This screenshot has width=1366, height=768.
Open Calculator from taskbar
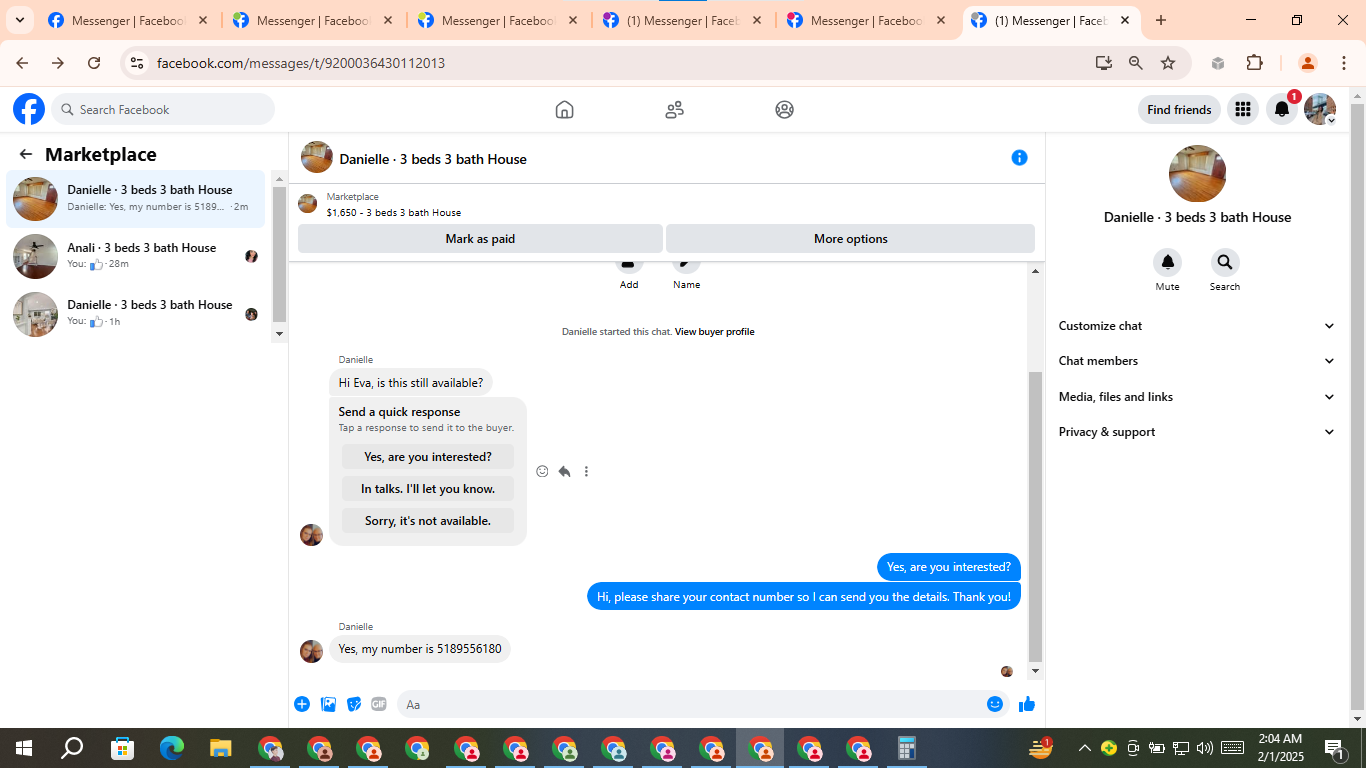click(x=907, y=748)
